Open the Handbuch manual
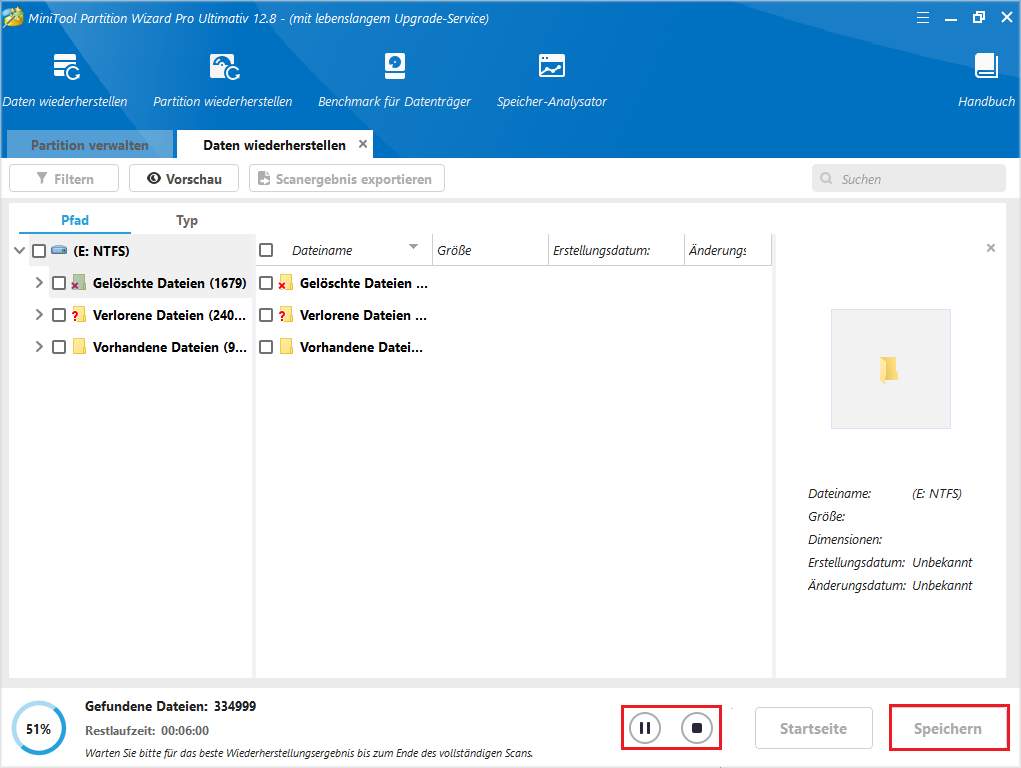 tap(986, 66)
